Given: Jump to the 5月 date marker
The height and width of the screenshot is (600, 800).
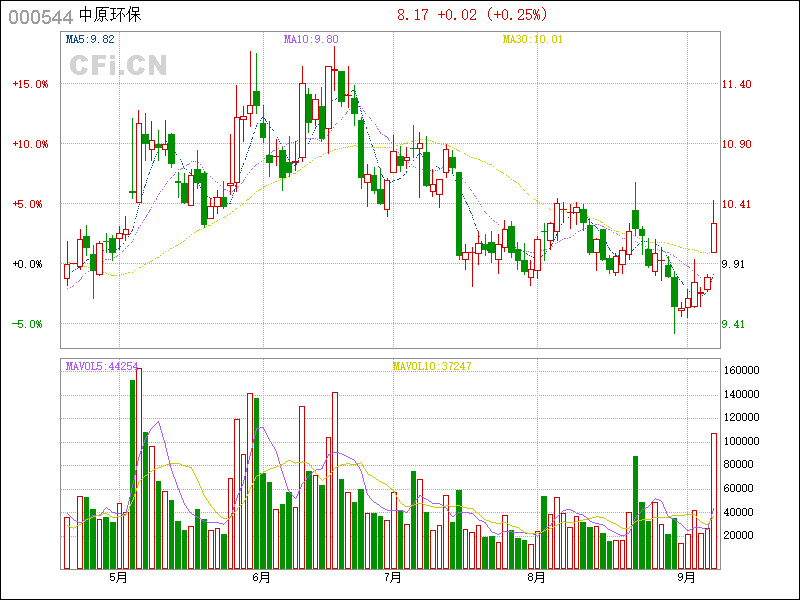Looking at the screenshot, I should pos(119,578).
